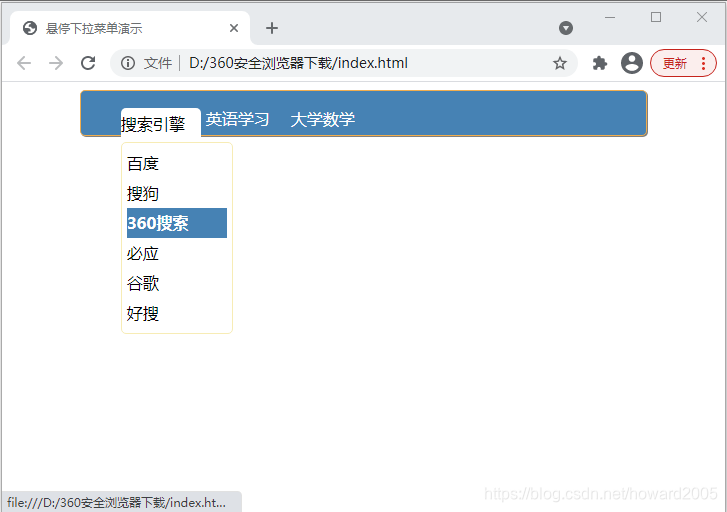Open the 英语学习 navigation menu

237,120
